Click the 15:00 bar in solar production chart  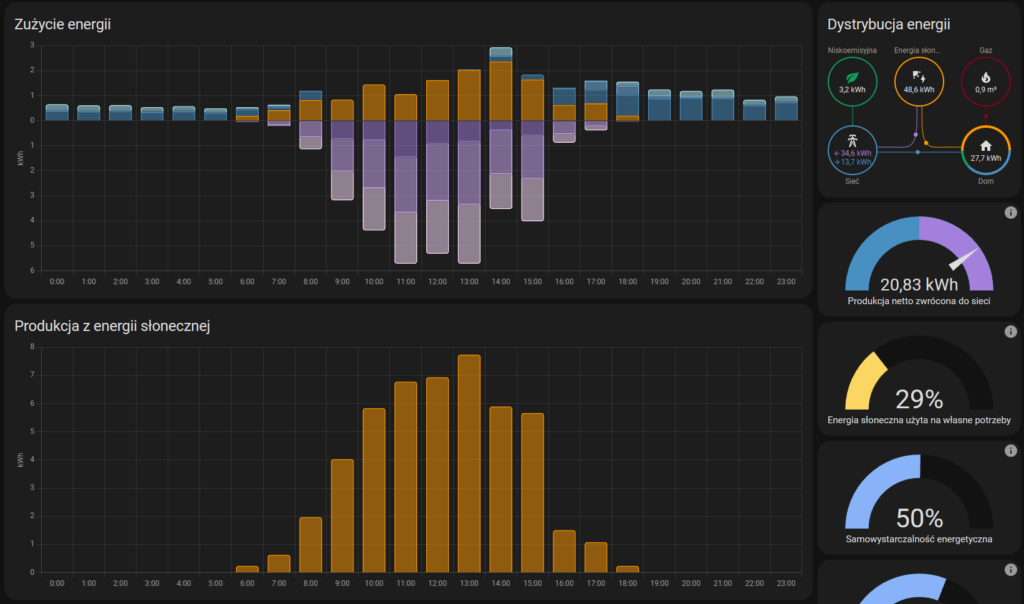coord(532,493)
